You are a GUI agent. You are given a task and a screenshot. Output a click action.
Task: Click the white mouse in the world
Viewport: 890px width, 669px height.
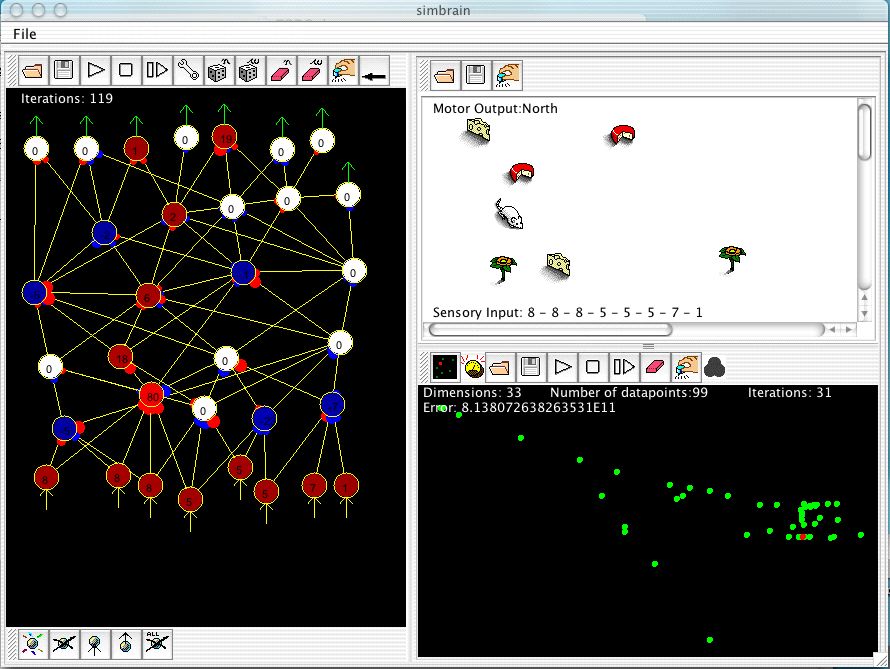509,213
